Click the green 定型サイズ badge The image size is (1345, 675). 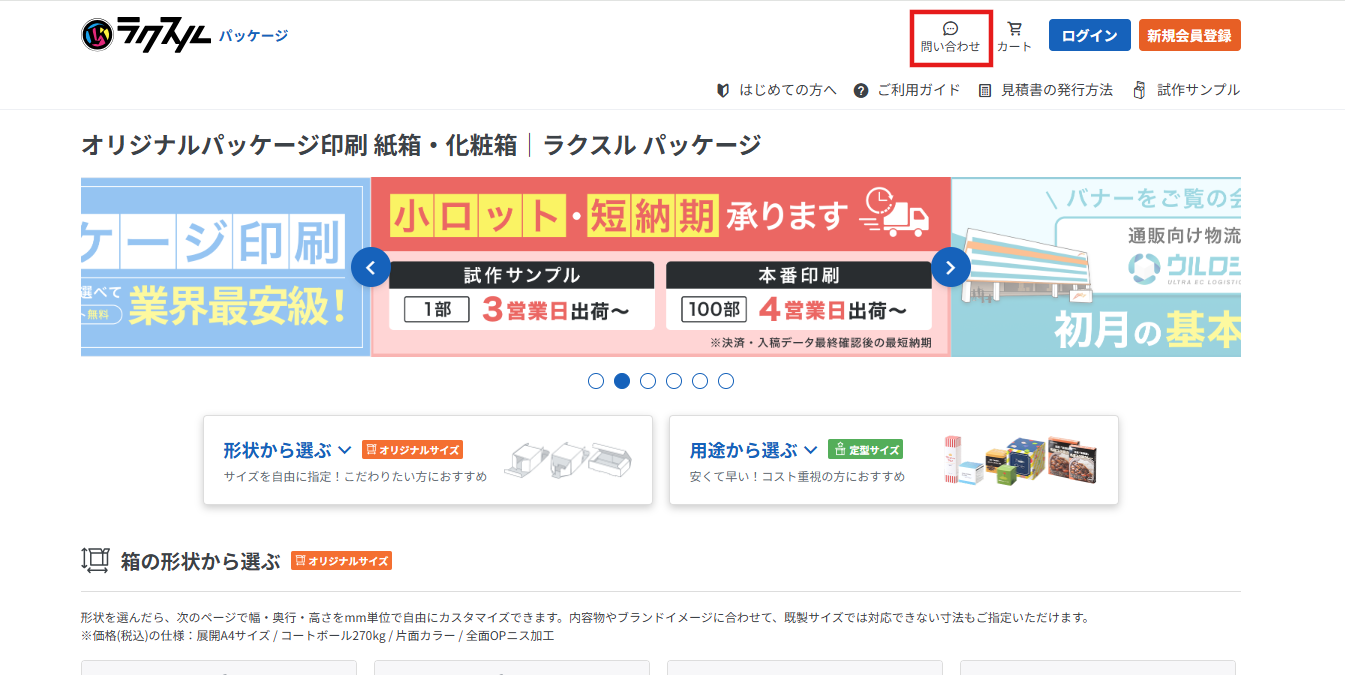pyautogui.click(x=865, y=450)
